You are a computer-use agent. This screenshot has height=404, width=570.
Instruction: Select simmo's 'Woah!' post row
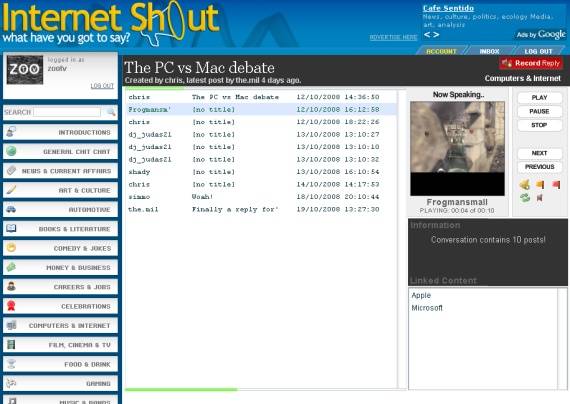pos(261,197)
